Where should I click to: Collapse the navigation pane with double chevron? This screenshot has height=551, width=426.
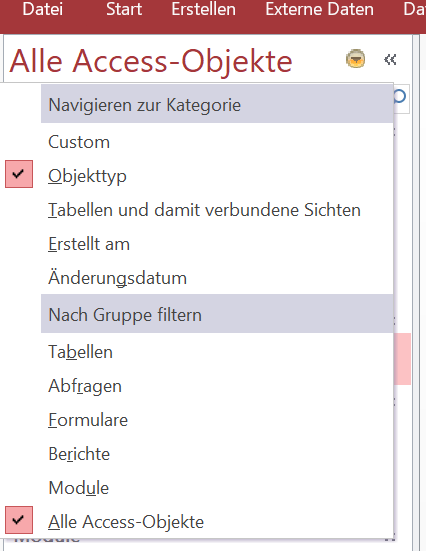point(390,59)
